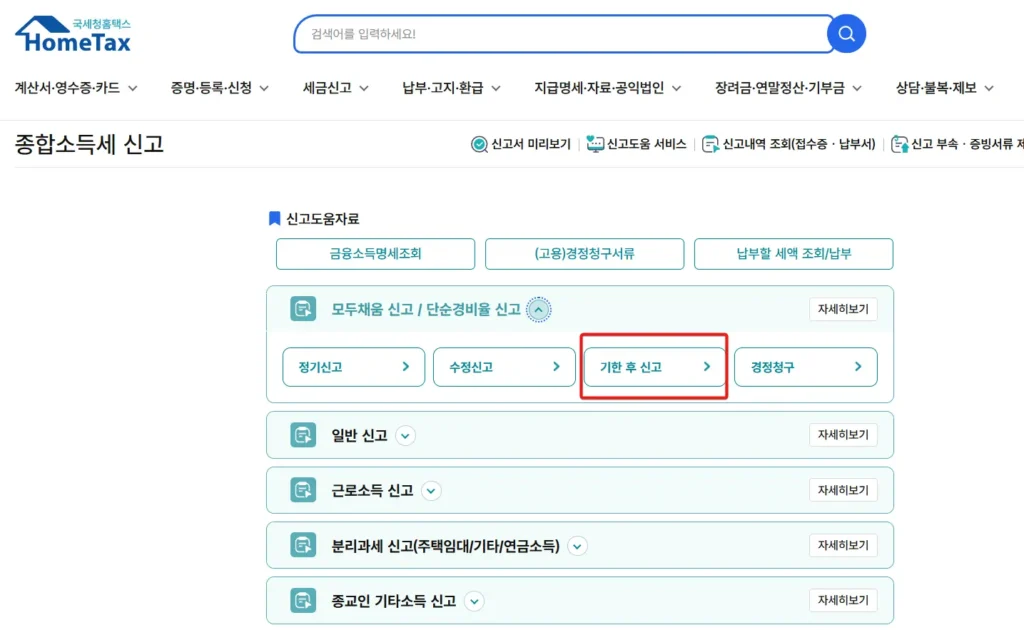Open the 증명·등록·신청 menu
The image size is (1024, 630).
click(x=219, y=87)
